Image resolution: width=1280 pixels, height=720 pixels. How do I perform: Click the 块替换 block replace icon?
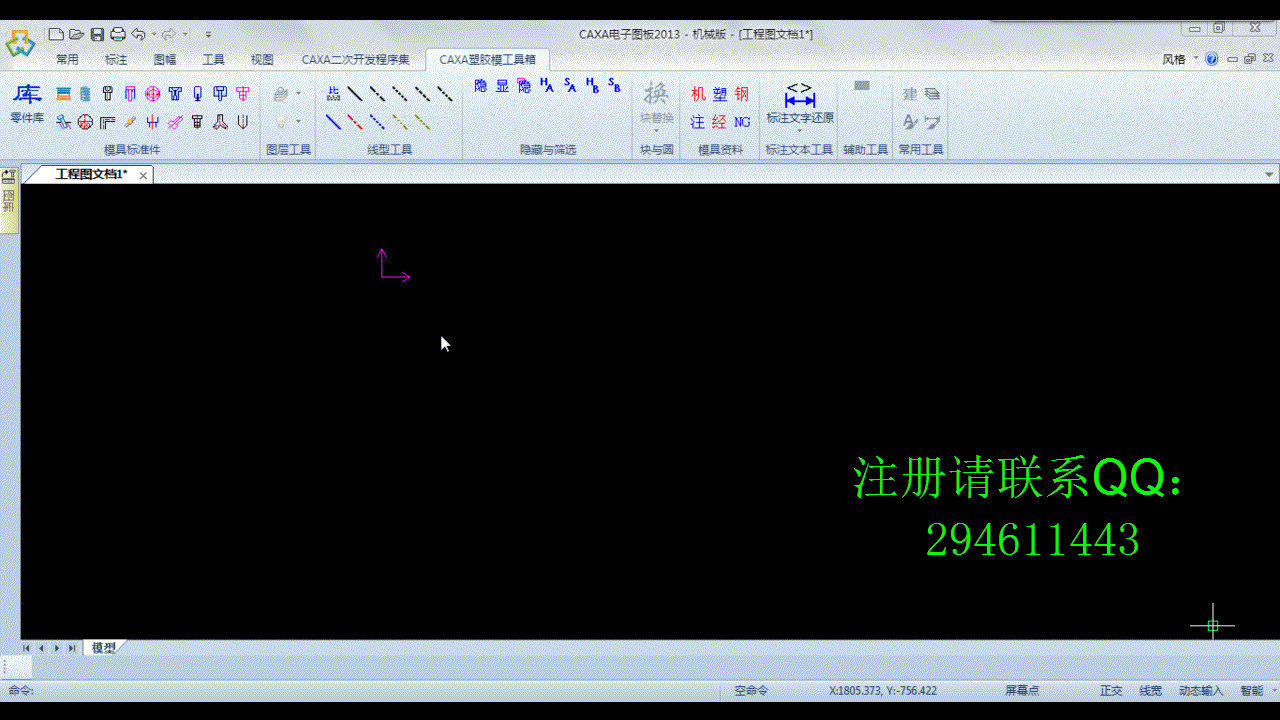[x=656, y=106]
